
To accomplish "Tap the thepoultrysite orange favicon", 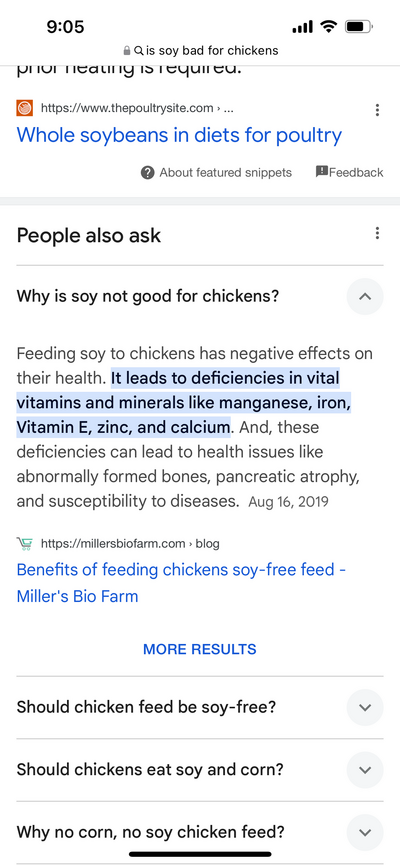I will pyautogui.click(x=25, y=108).
